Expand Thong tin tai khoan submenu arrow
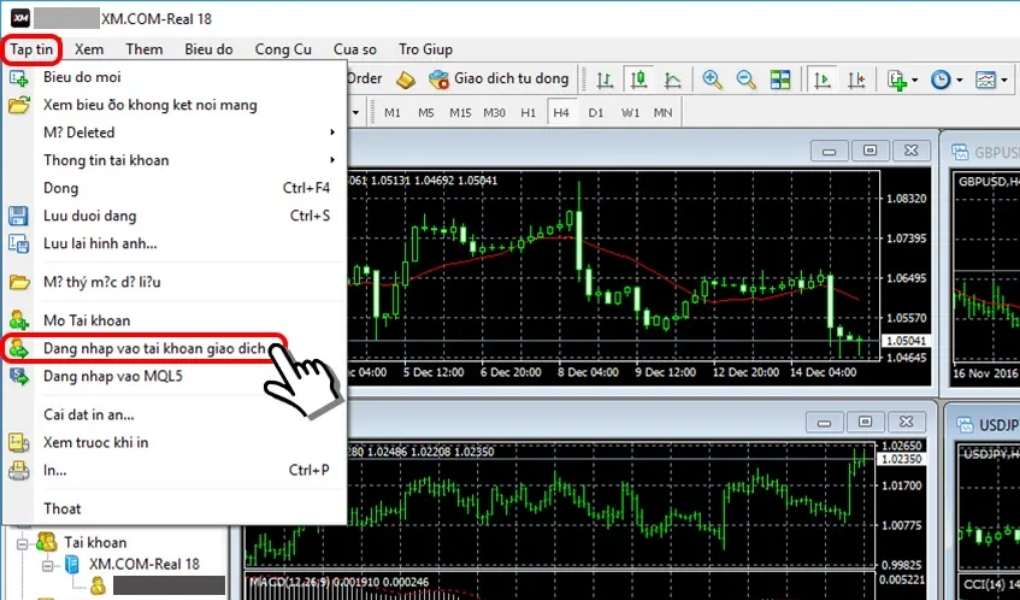Image resolution: width=1020 pixels, height=600 pixels. 332,160
